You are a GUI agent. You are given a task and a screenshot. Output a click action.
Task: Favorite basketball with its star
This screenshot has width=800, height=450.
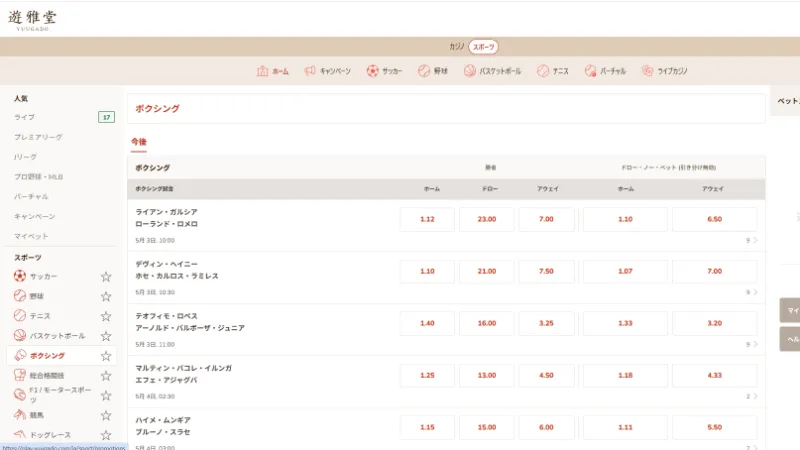(x=106, y=336)
